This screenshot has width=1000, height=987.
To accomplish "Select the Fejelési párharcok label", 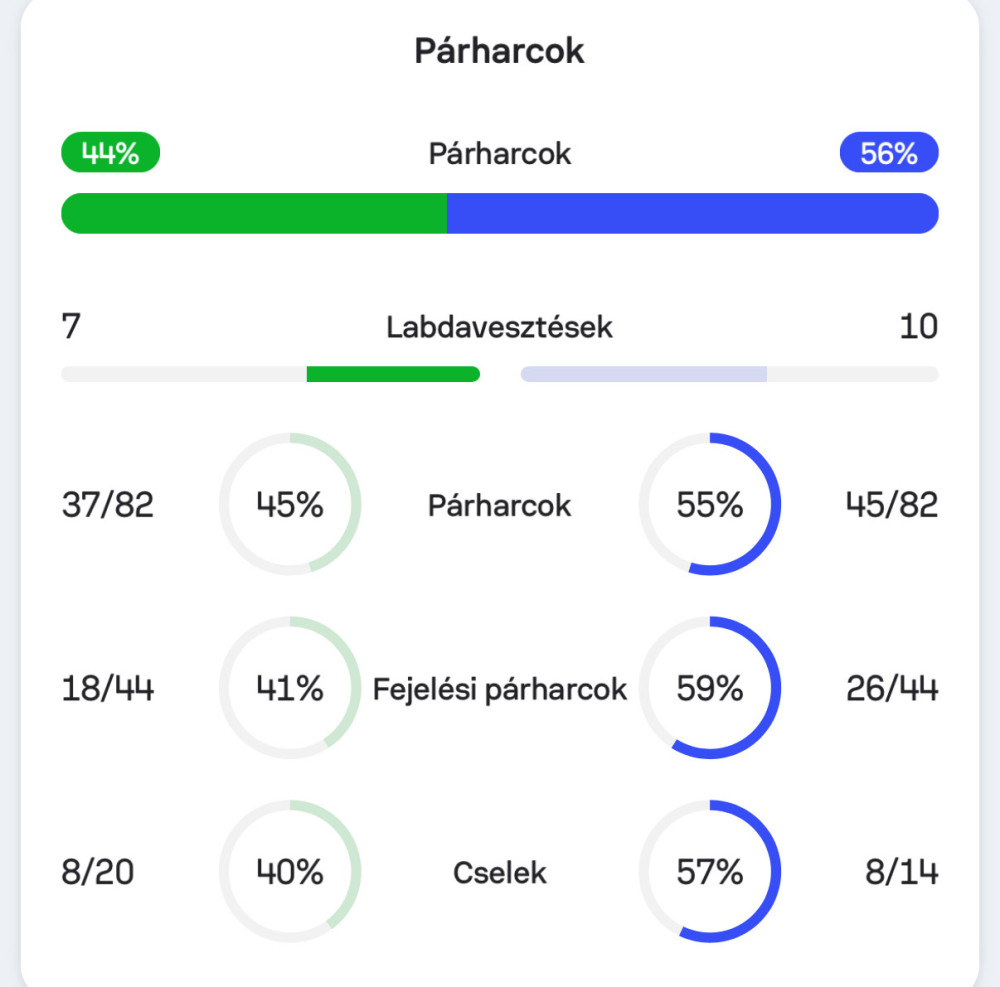I will (499, 689).
